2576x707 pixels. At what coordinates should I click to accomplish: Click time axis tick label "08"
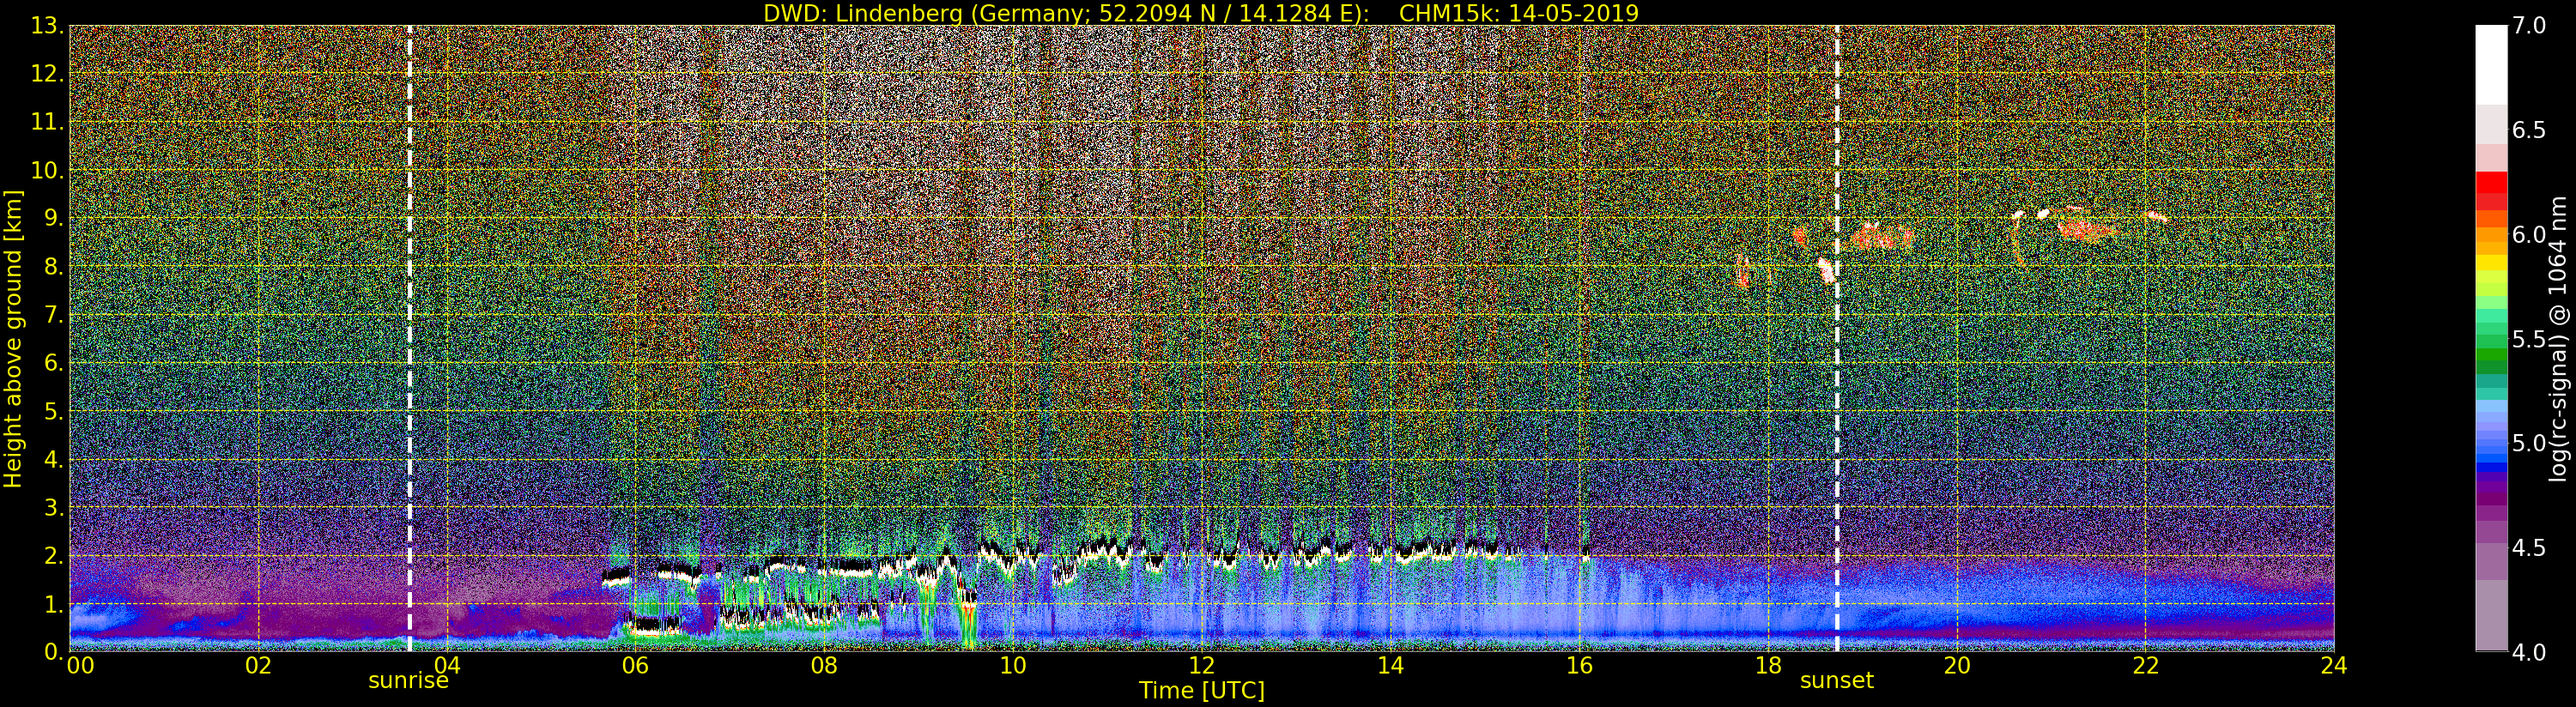tap(824, 665)
